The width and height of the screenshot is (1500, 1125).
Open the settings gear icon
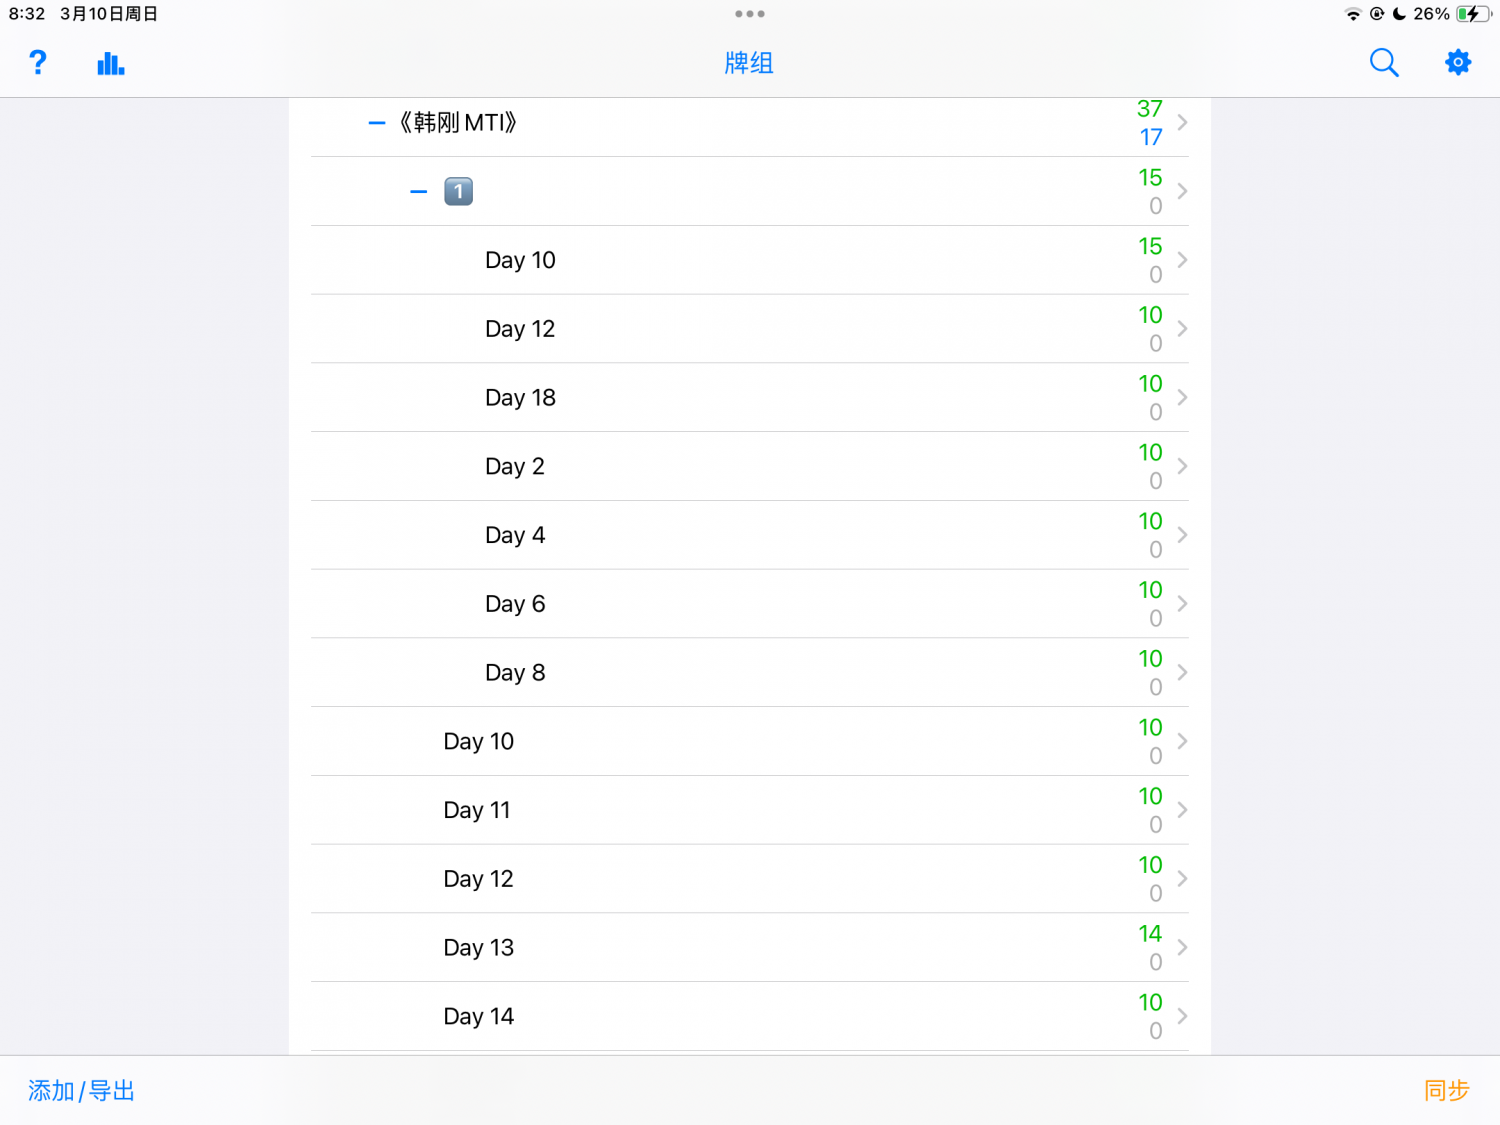1458,63
